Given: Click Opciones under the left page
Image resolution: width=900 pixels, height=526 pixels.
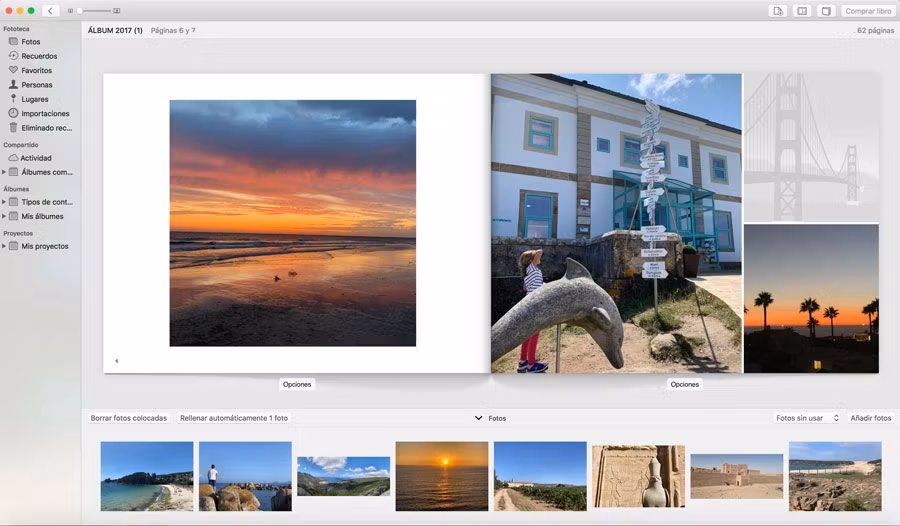Looking at the screenshot, I should [297, 384].
